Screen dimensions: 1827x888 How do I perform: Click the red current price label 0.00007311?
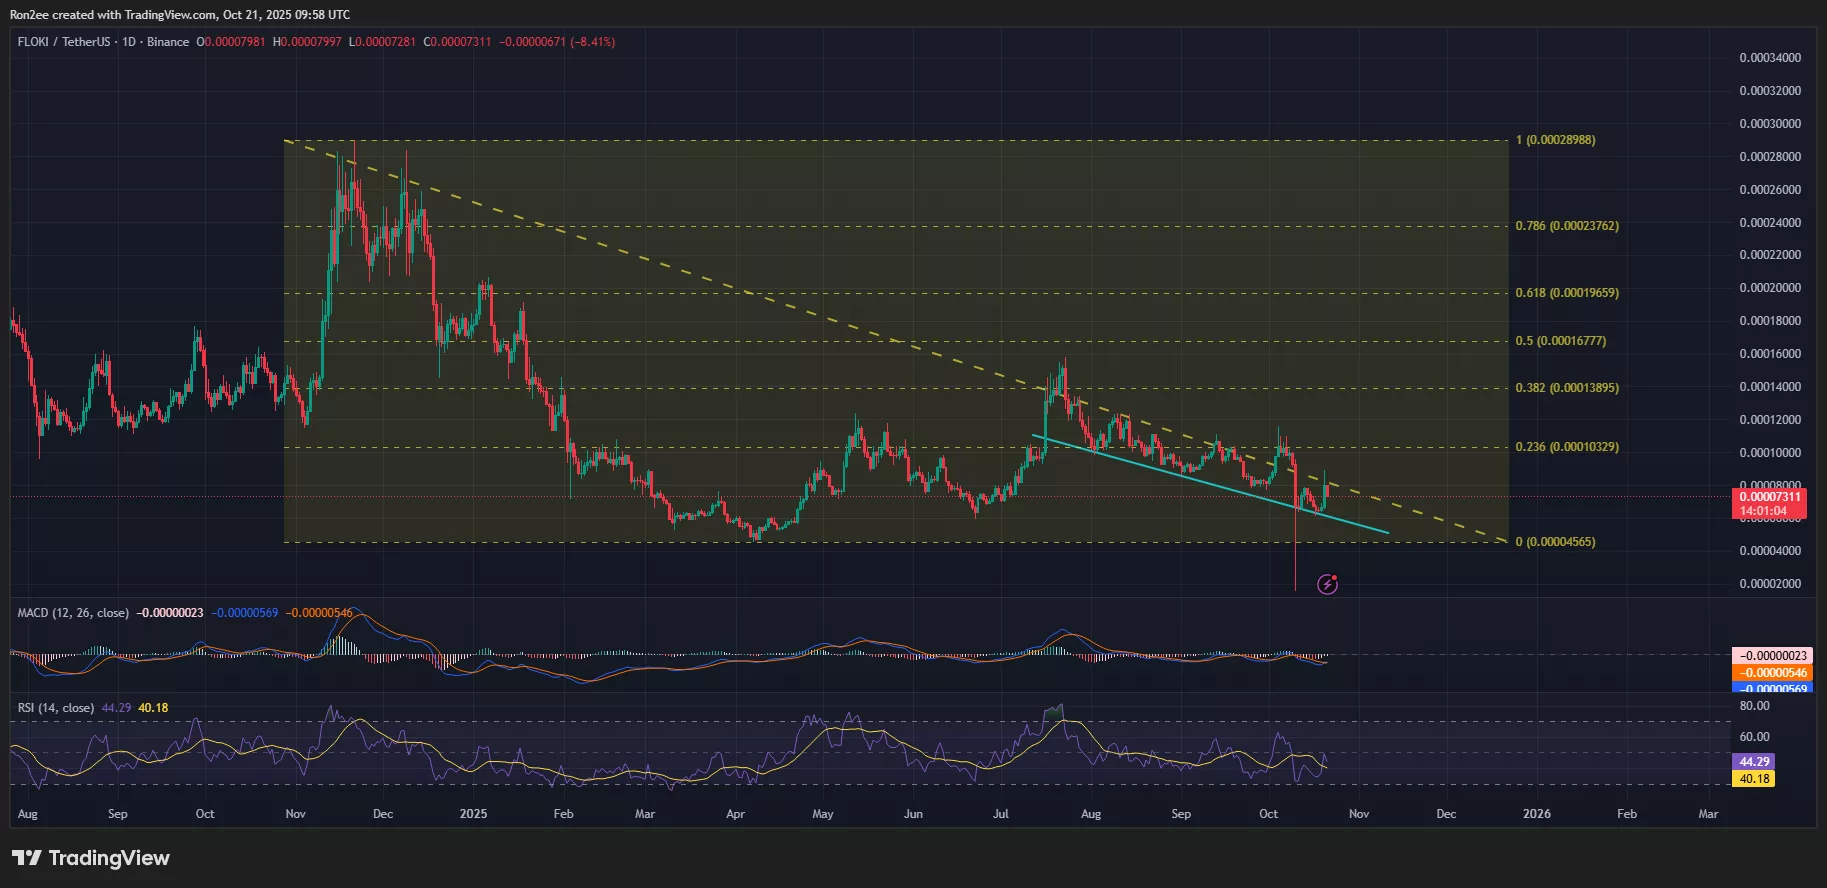[x=1769, y=497]
